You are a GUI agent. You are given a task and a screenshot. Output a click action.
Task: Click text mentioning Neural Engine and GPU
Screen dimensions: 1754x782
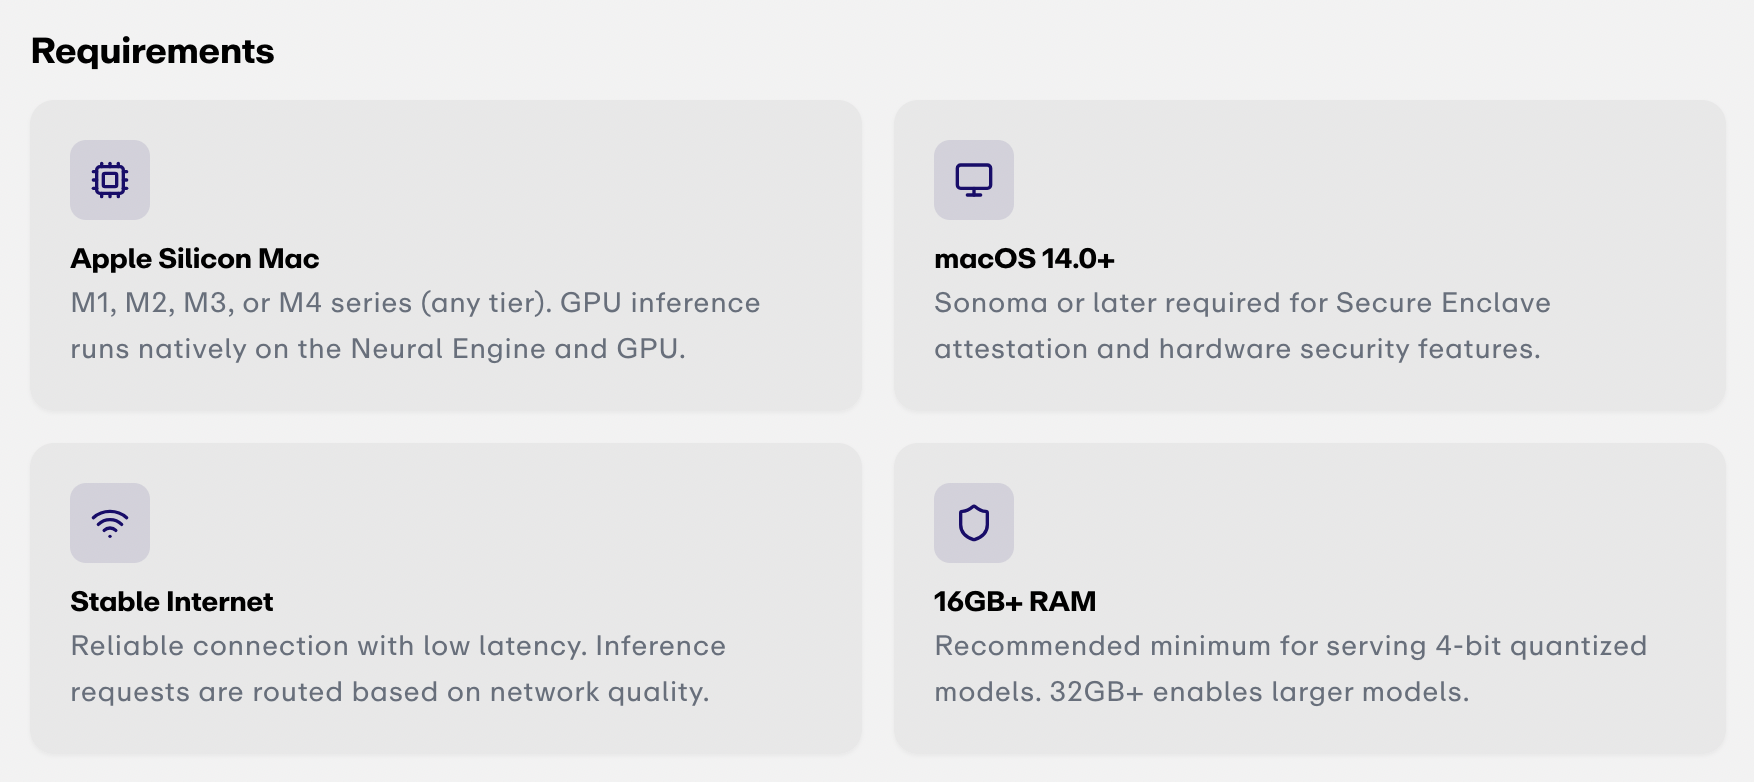[378, 349]
